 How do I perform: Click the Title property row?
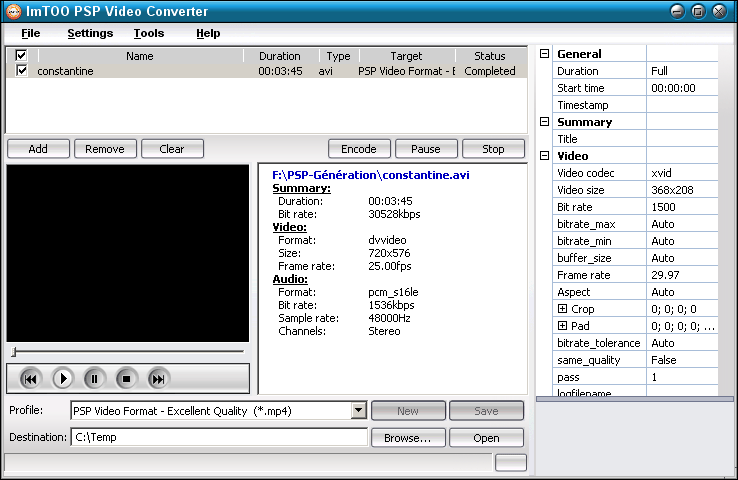635,139
